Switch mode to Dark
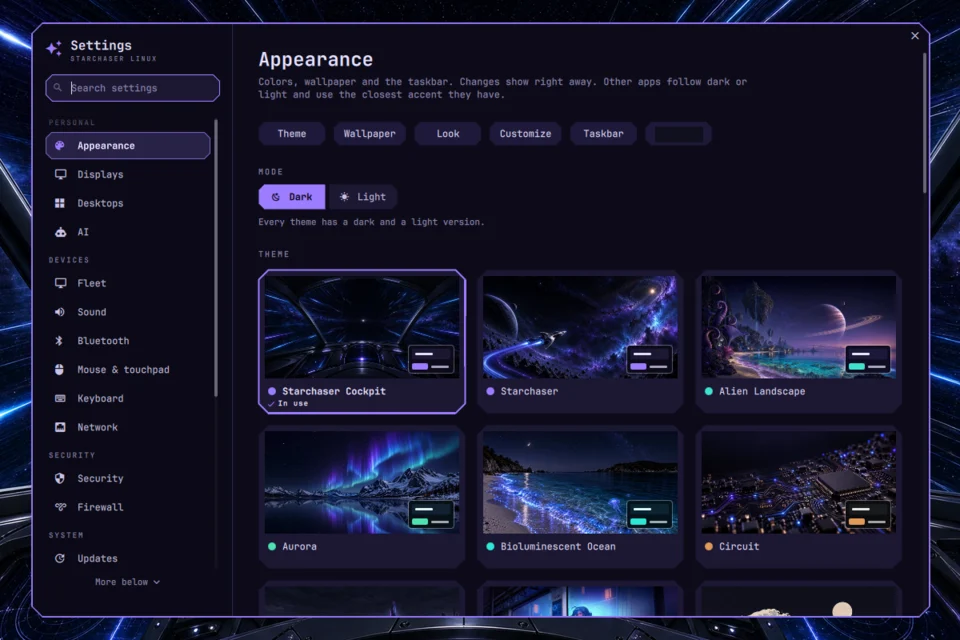The width and height of the screenshot is (960, 640). click(x=292, y=197)
